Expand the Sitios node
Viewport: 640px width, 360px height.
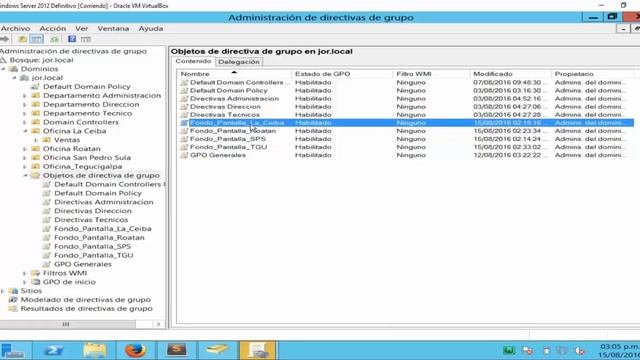tap(3, 291)
